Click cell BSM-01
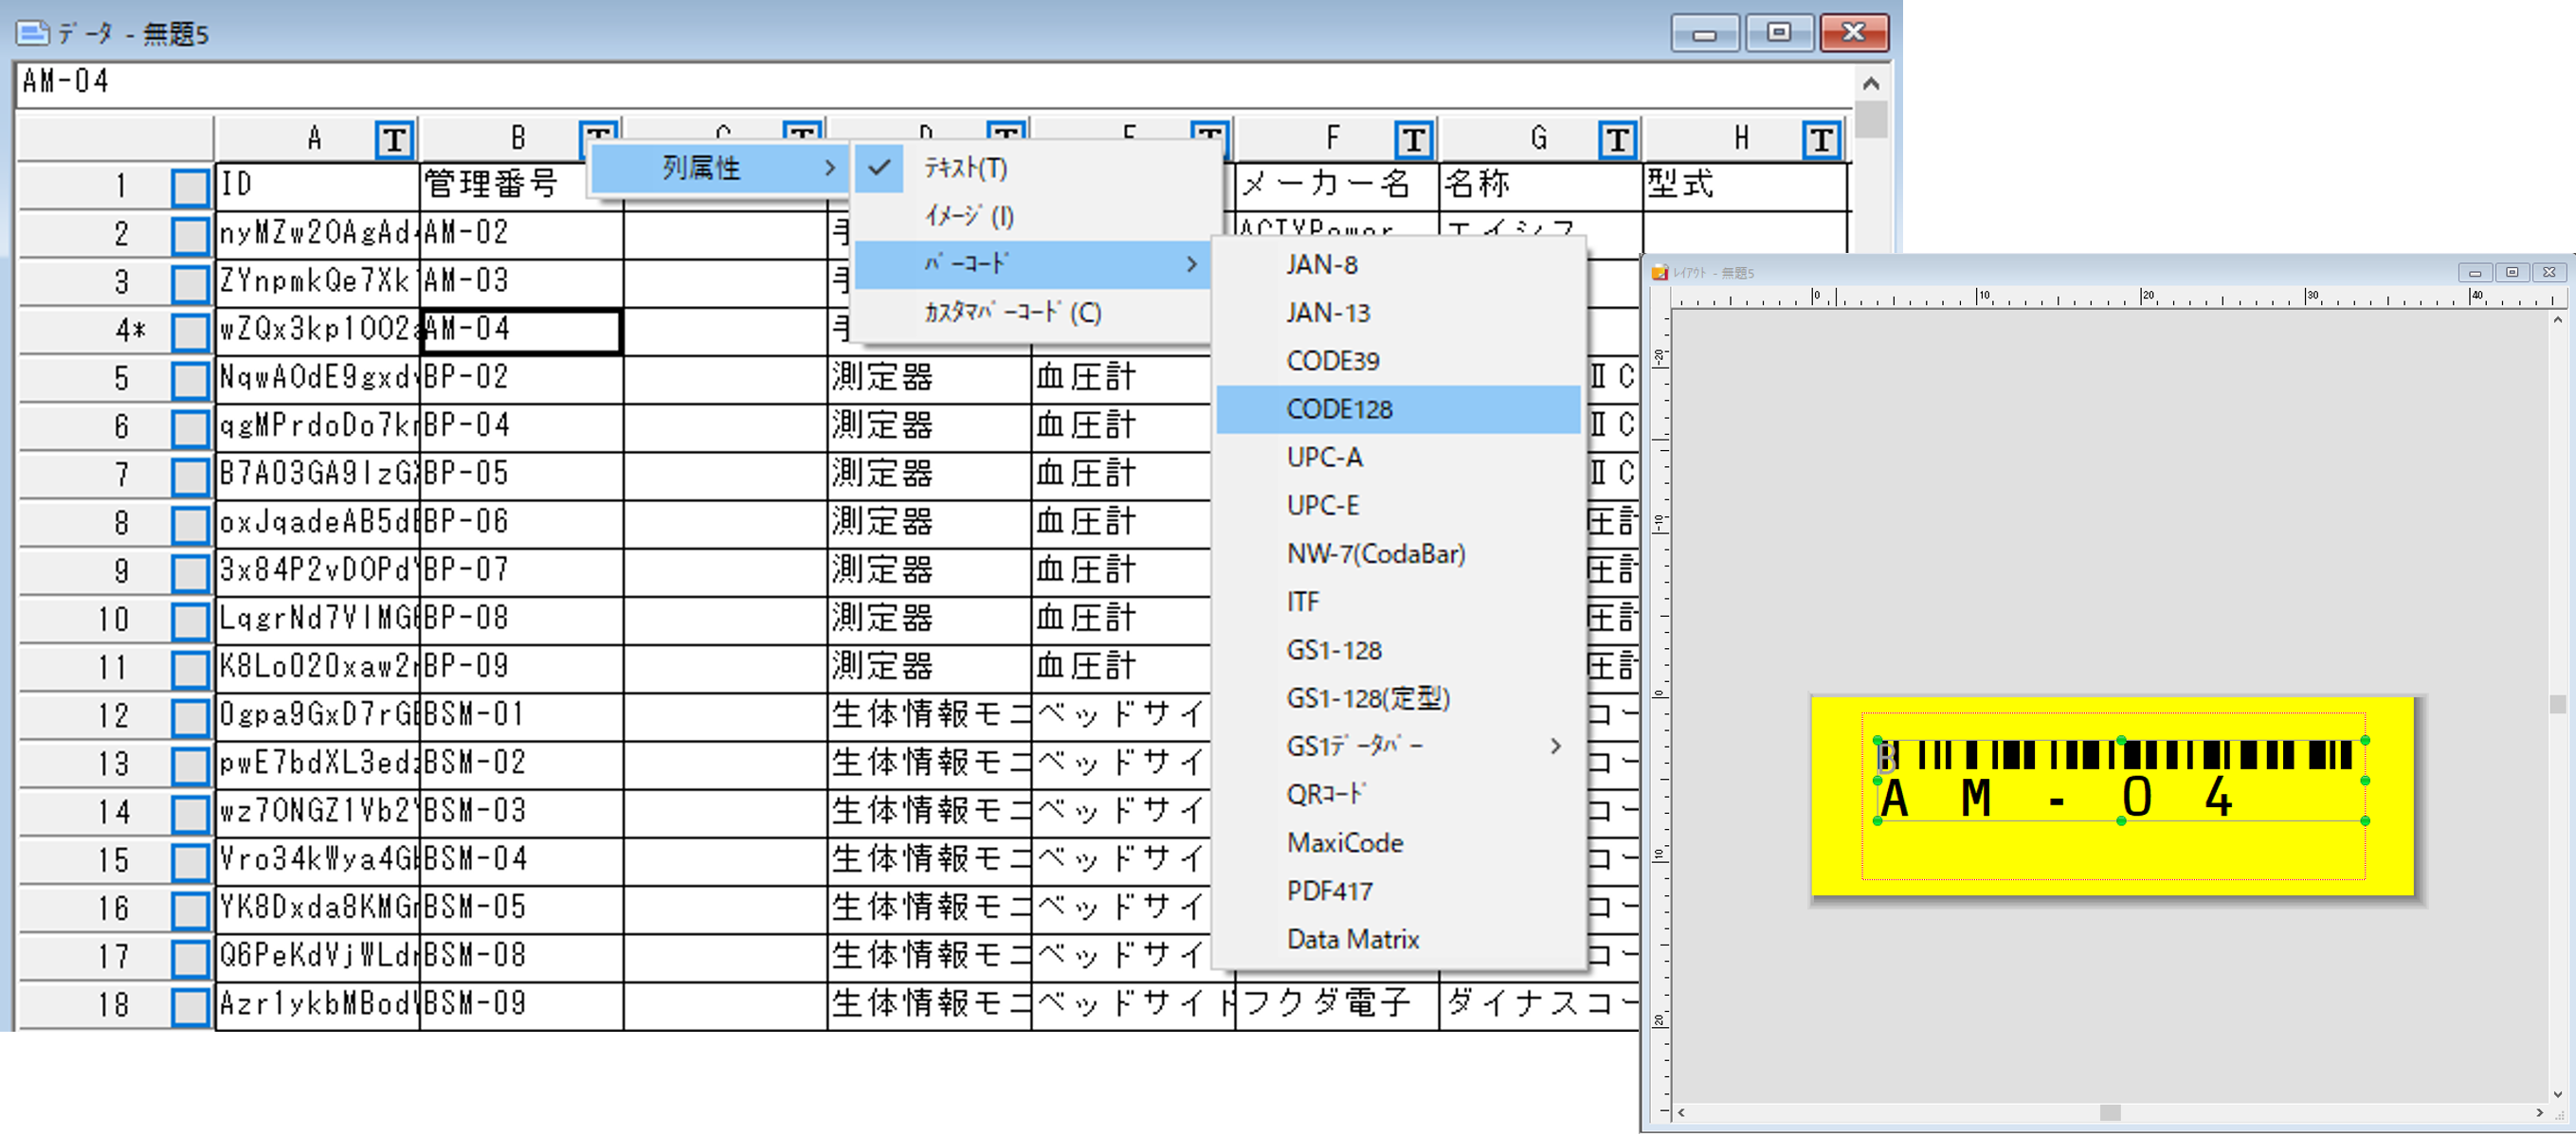 (x=521, y=715)
